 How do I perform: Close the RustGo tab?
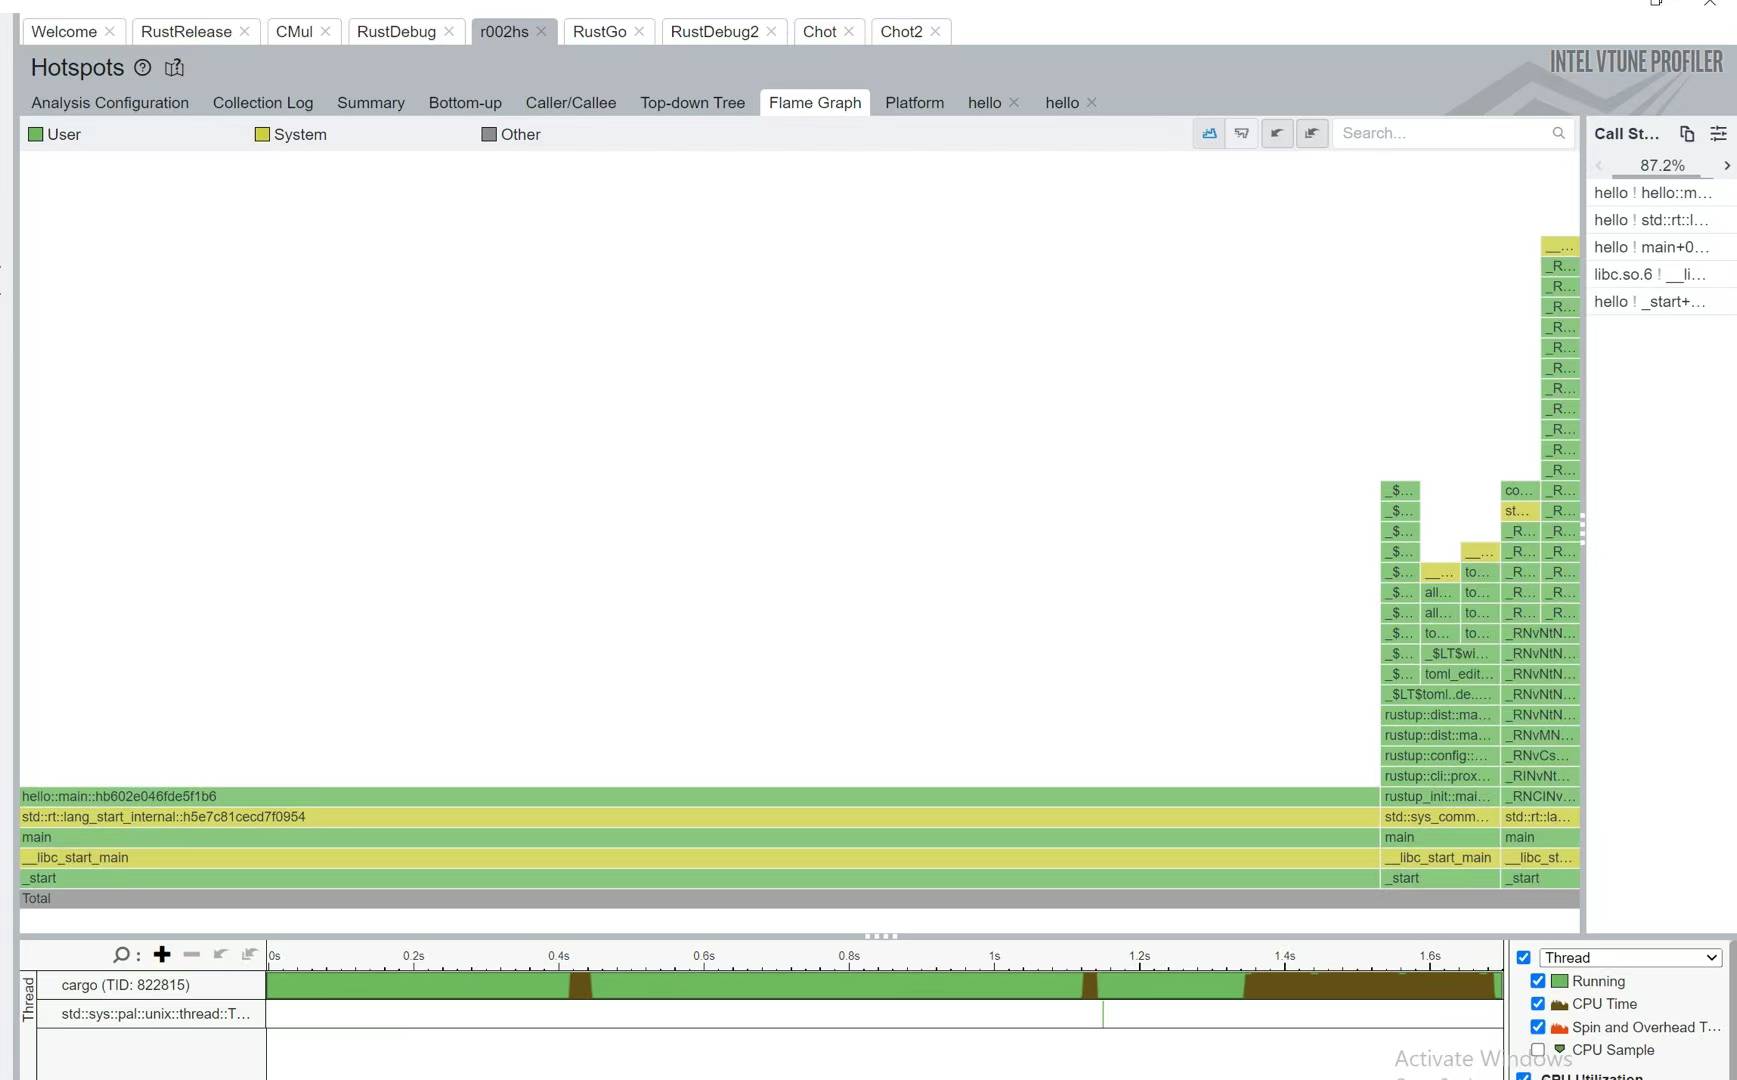[x=639, y=32]
